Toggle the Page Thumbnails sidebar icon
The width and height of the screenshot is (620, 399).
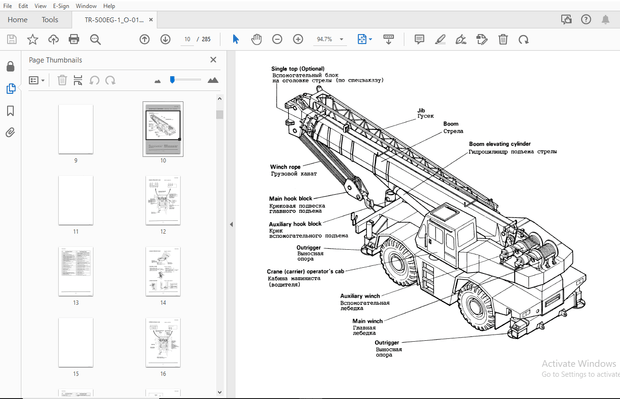pos(11,89)
